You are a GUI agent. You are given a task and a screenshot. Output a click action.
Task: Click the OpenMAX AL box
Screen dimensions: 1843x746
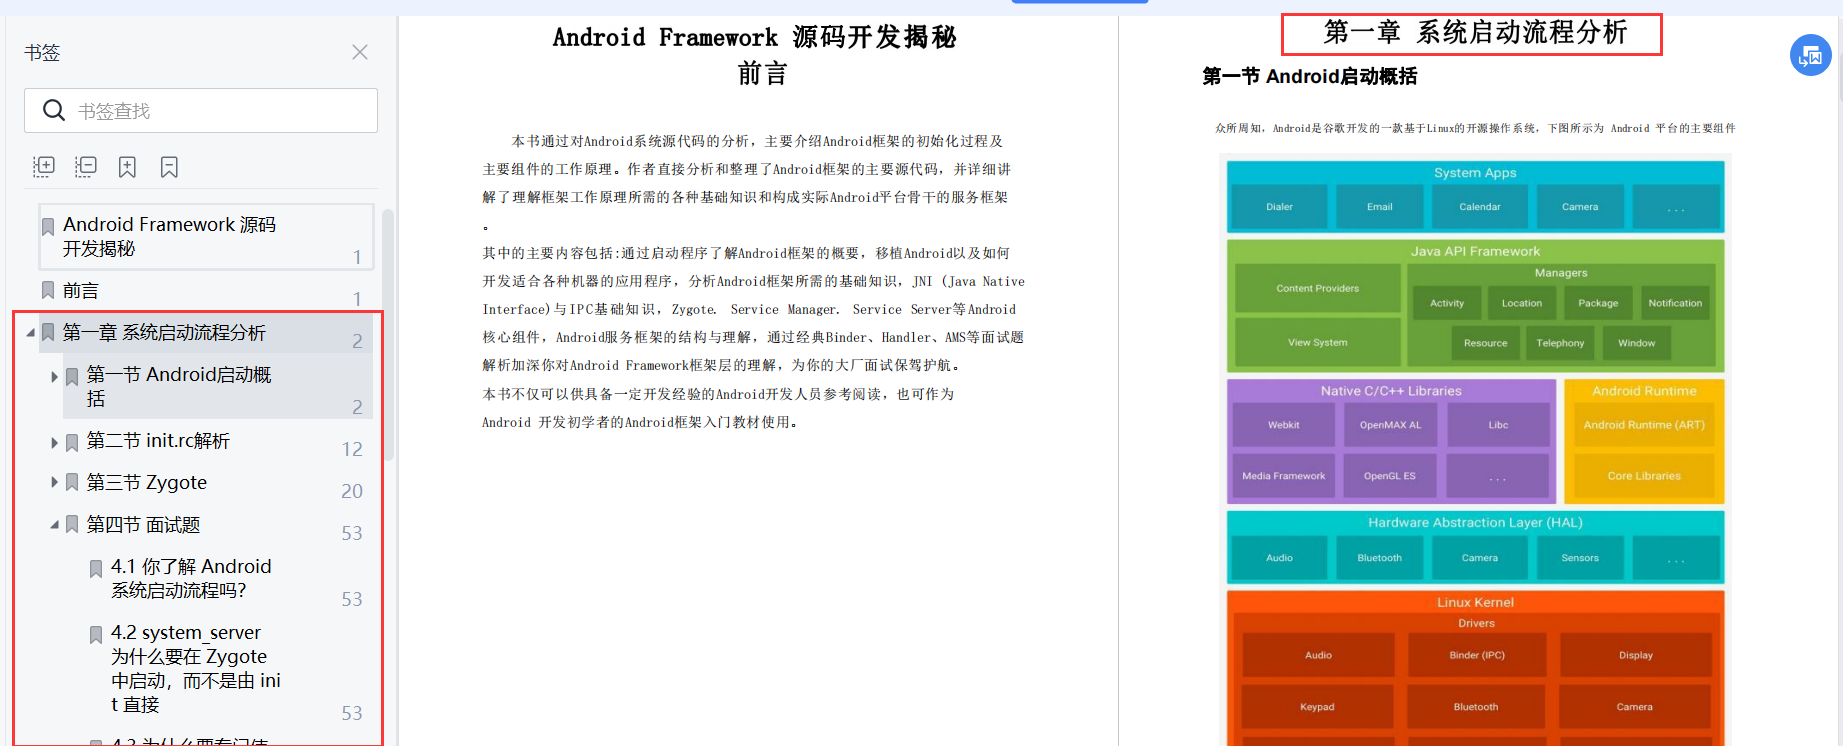point(1390,425)
